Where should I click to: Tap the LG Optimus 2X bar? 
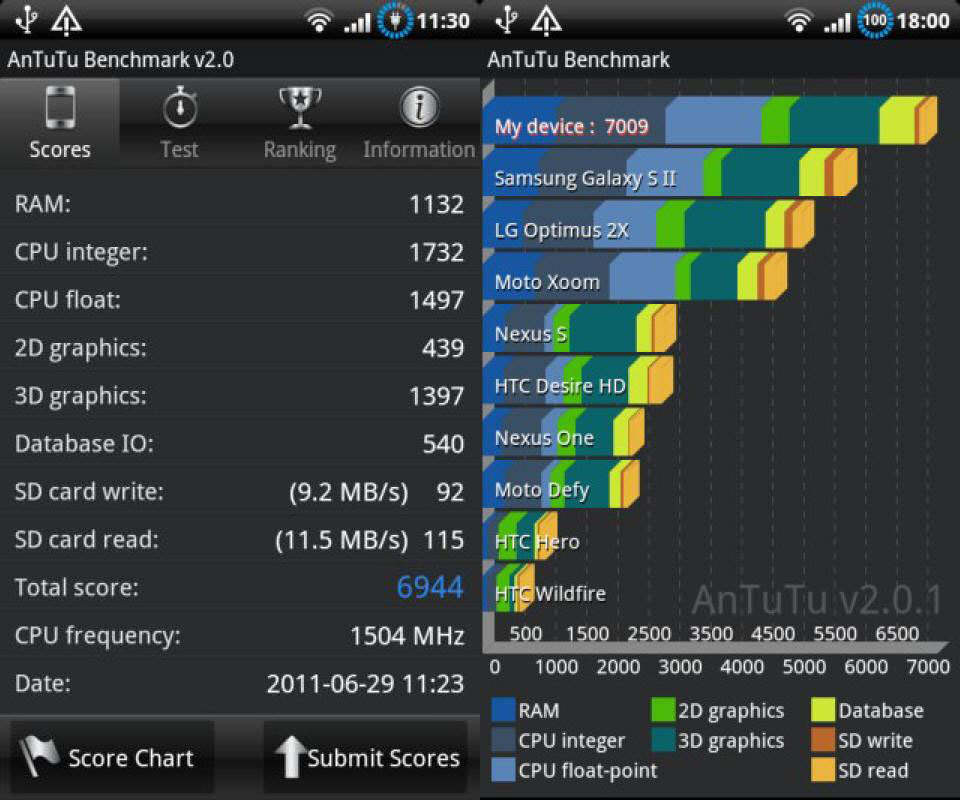(648, 224)
